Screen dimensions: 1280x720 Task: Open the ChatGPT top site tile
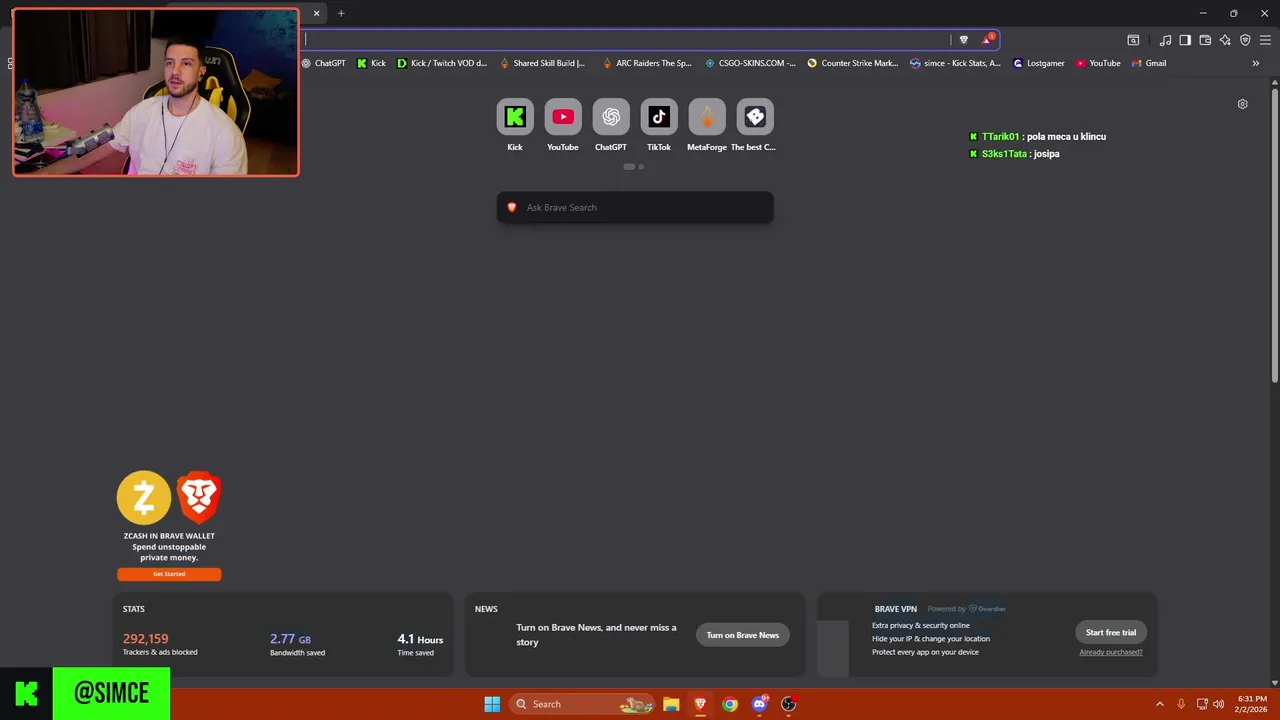(611, 125)
